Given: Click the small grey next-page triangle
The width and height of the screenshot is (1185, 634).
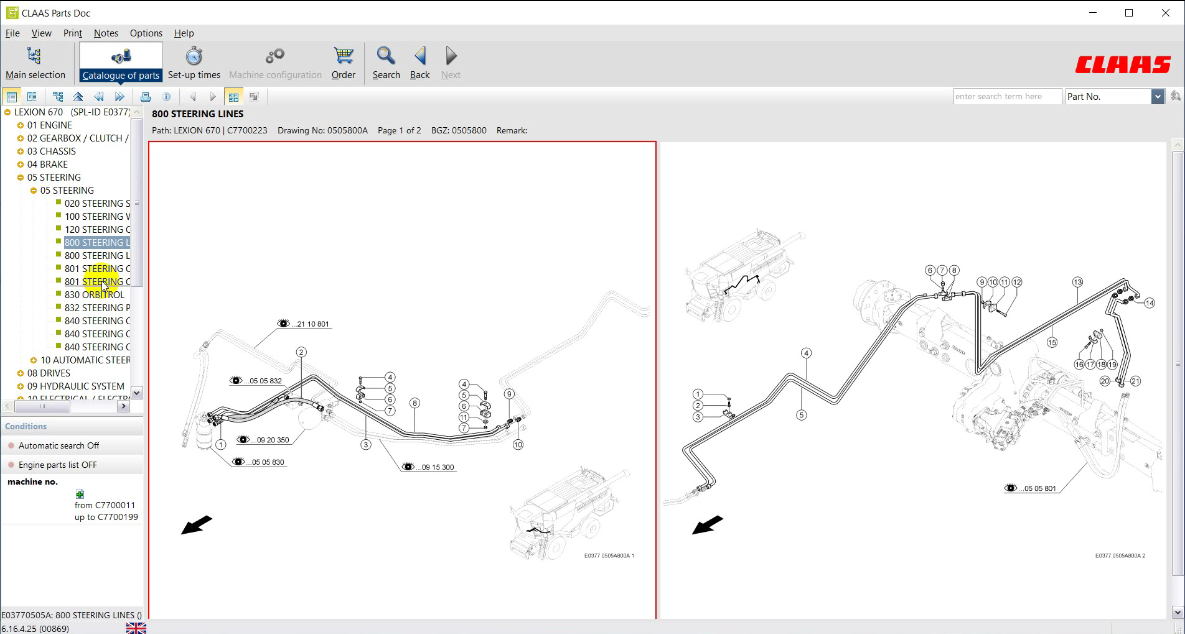Looking at the screenshot, I should 213,97.
